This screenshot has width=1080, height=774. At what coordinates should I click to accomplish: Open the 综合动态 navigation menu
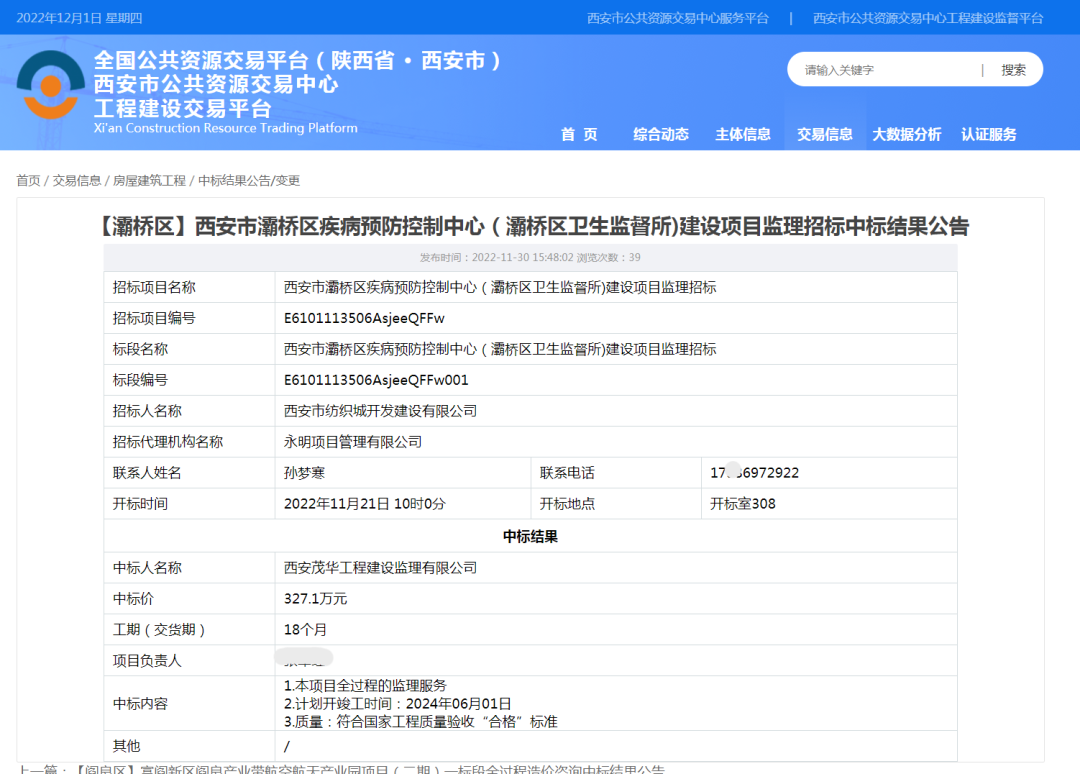pos(661,134)
